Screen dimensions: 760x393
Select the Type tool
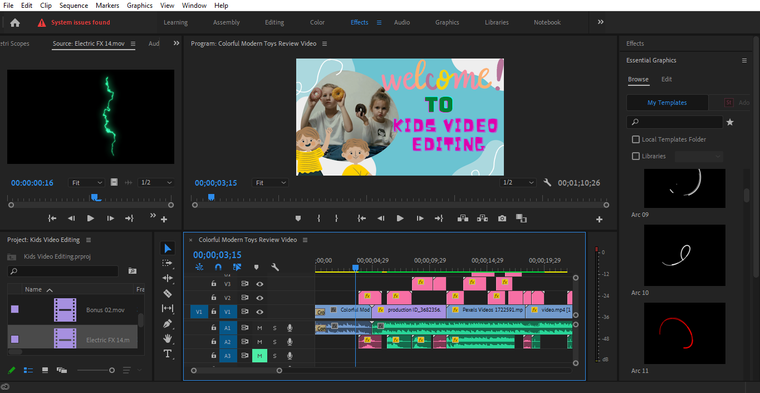pyautogui.click(x=167, y=353)
